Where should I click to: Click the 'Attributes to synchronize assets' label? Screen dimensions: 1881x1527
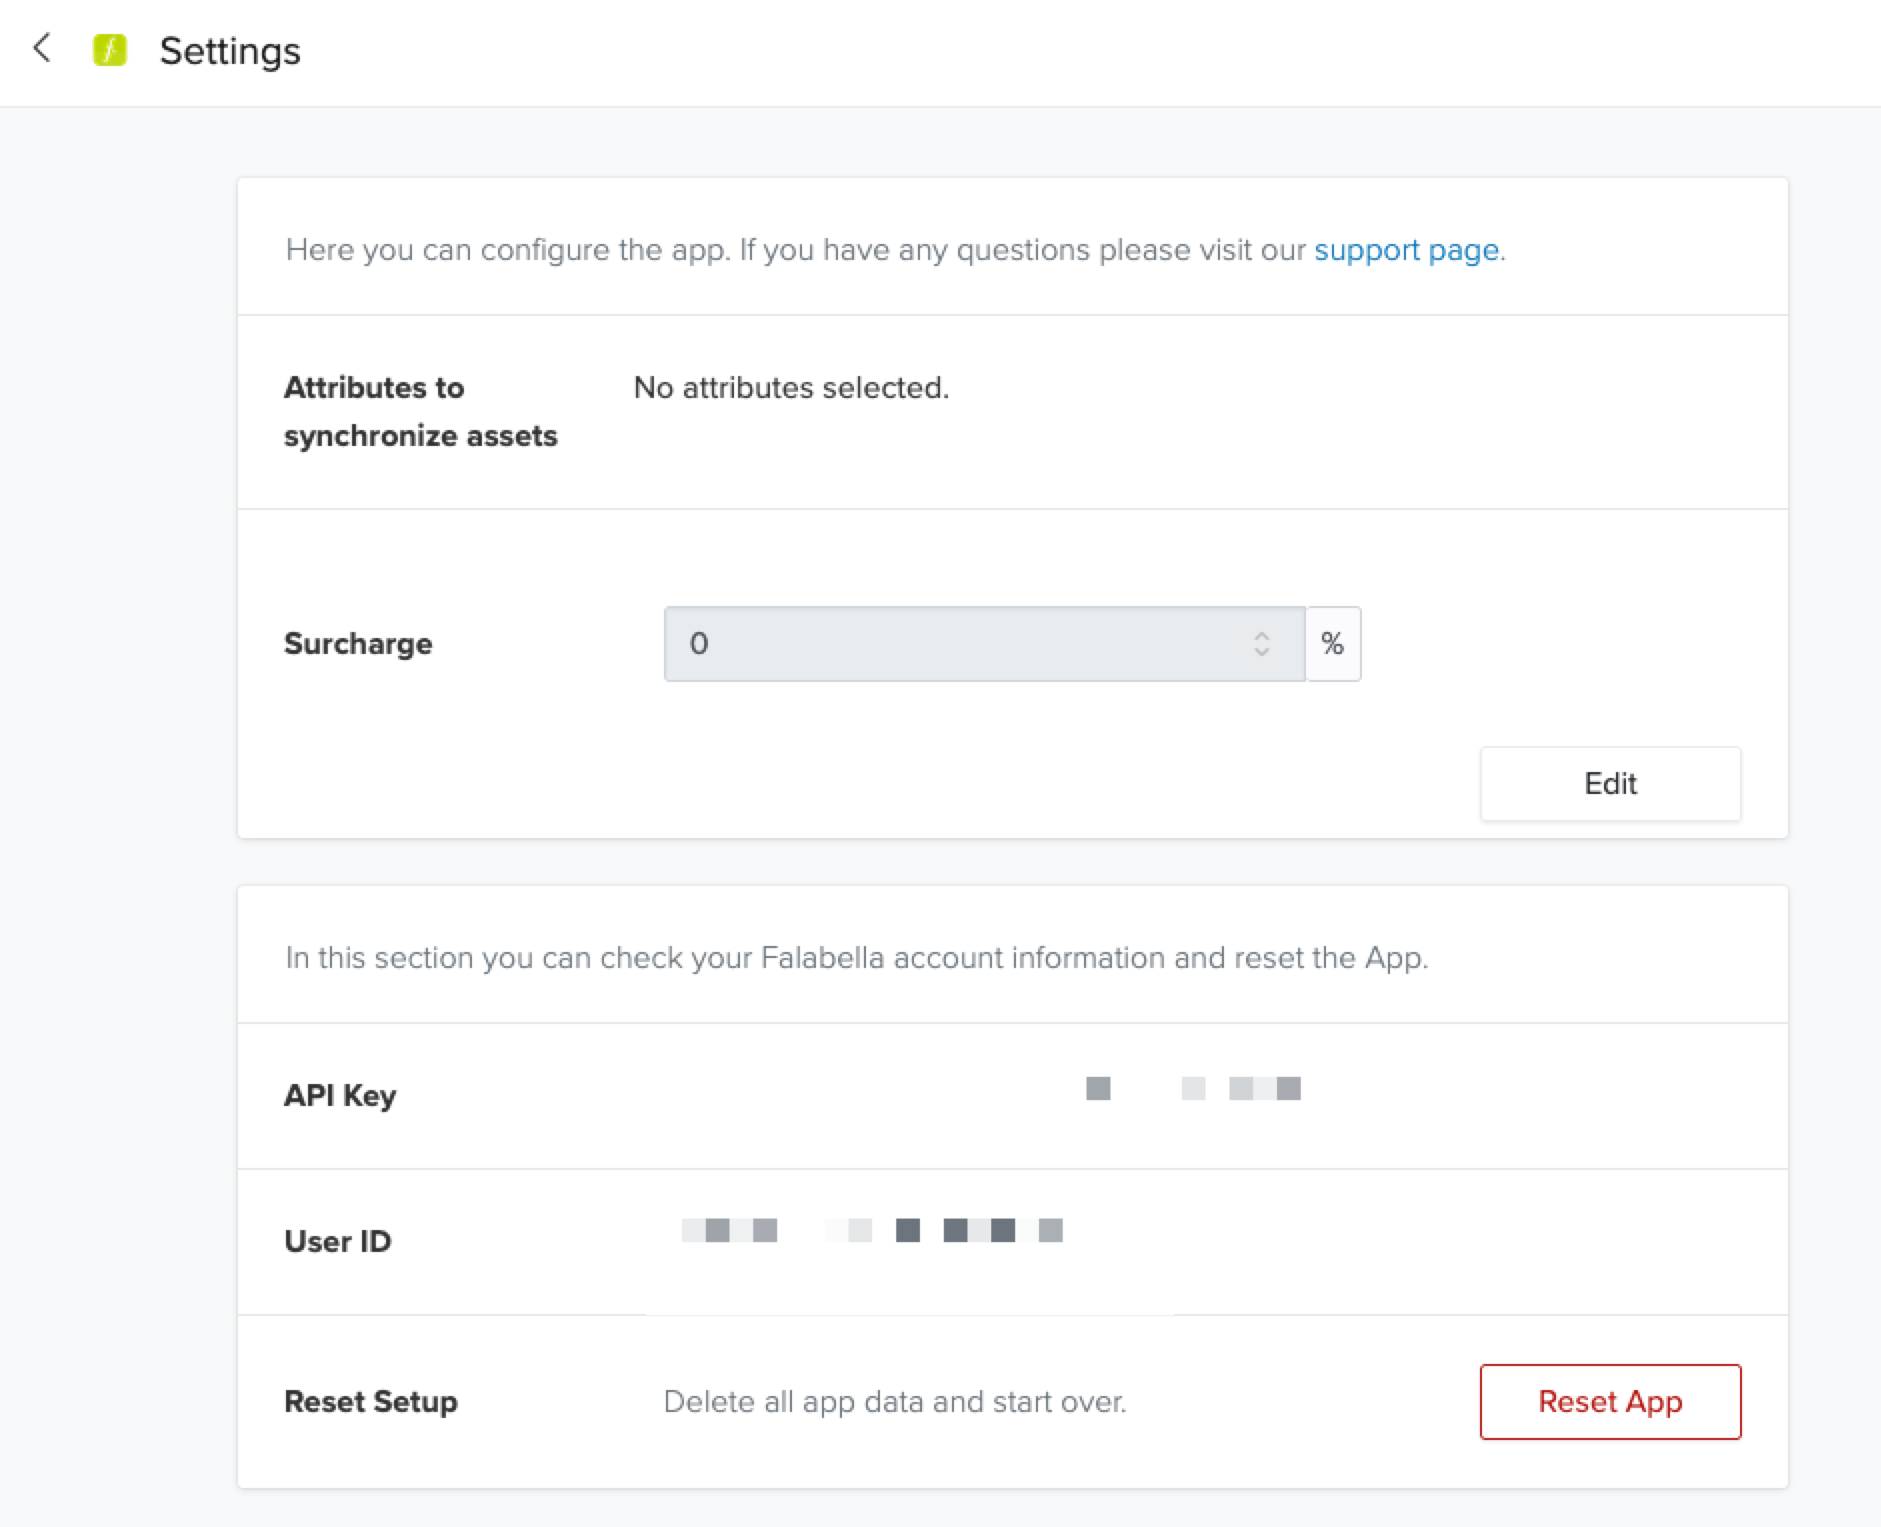tap(420, 412)
